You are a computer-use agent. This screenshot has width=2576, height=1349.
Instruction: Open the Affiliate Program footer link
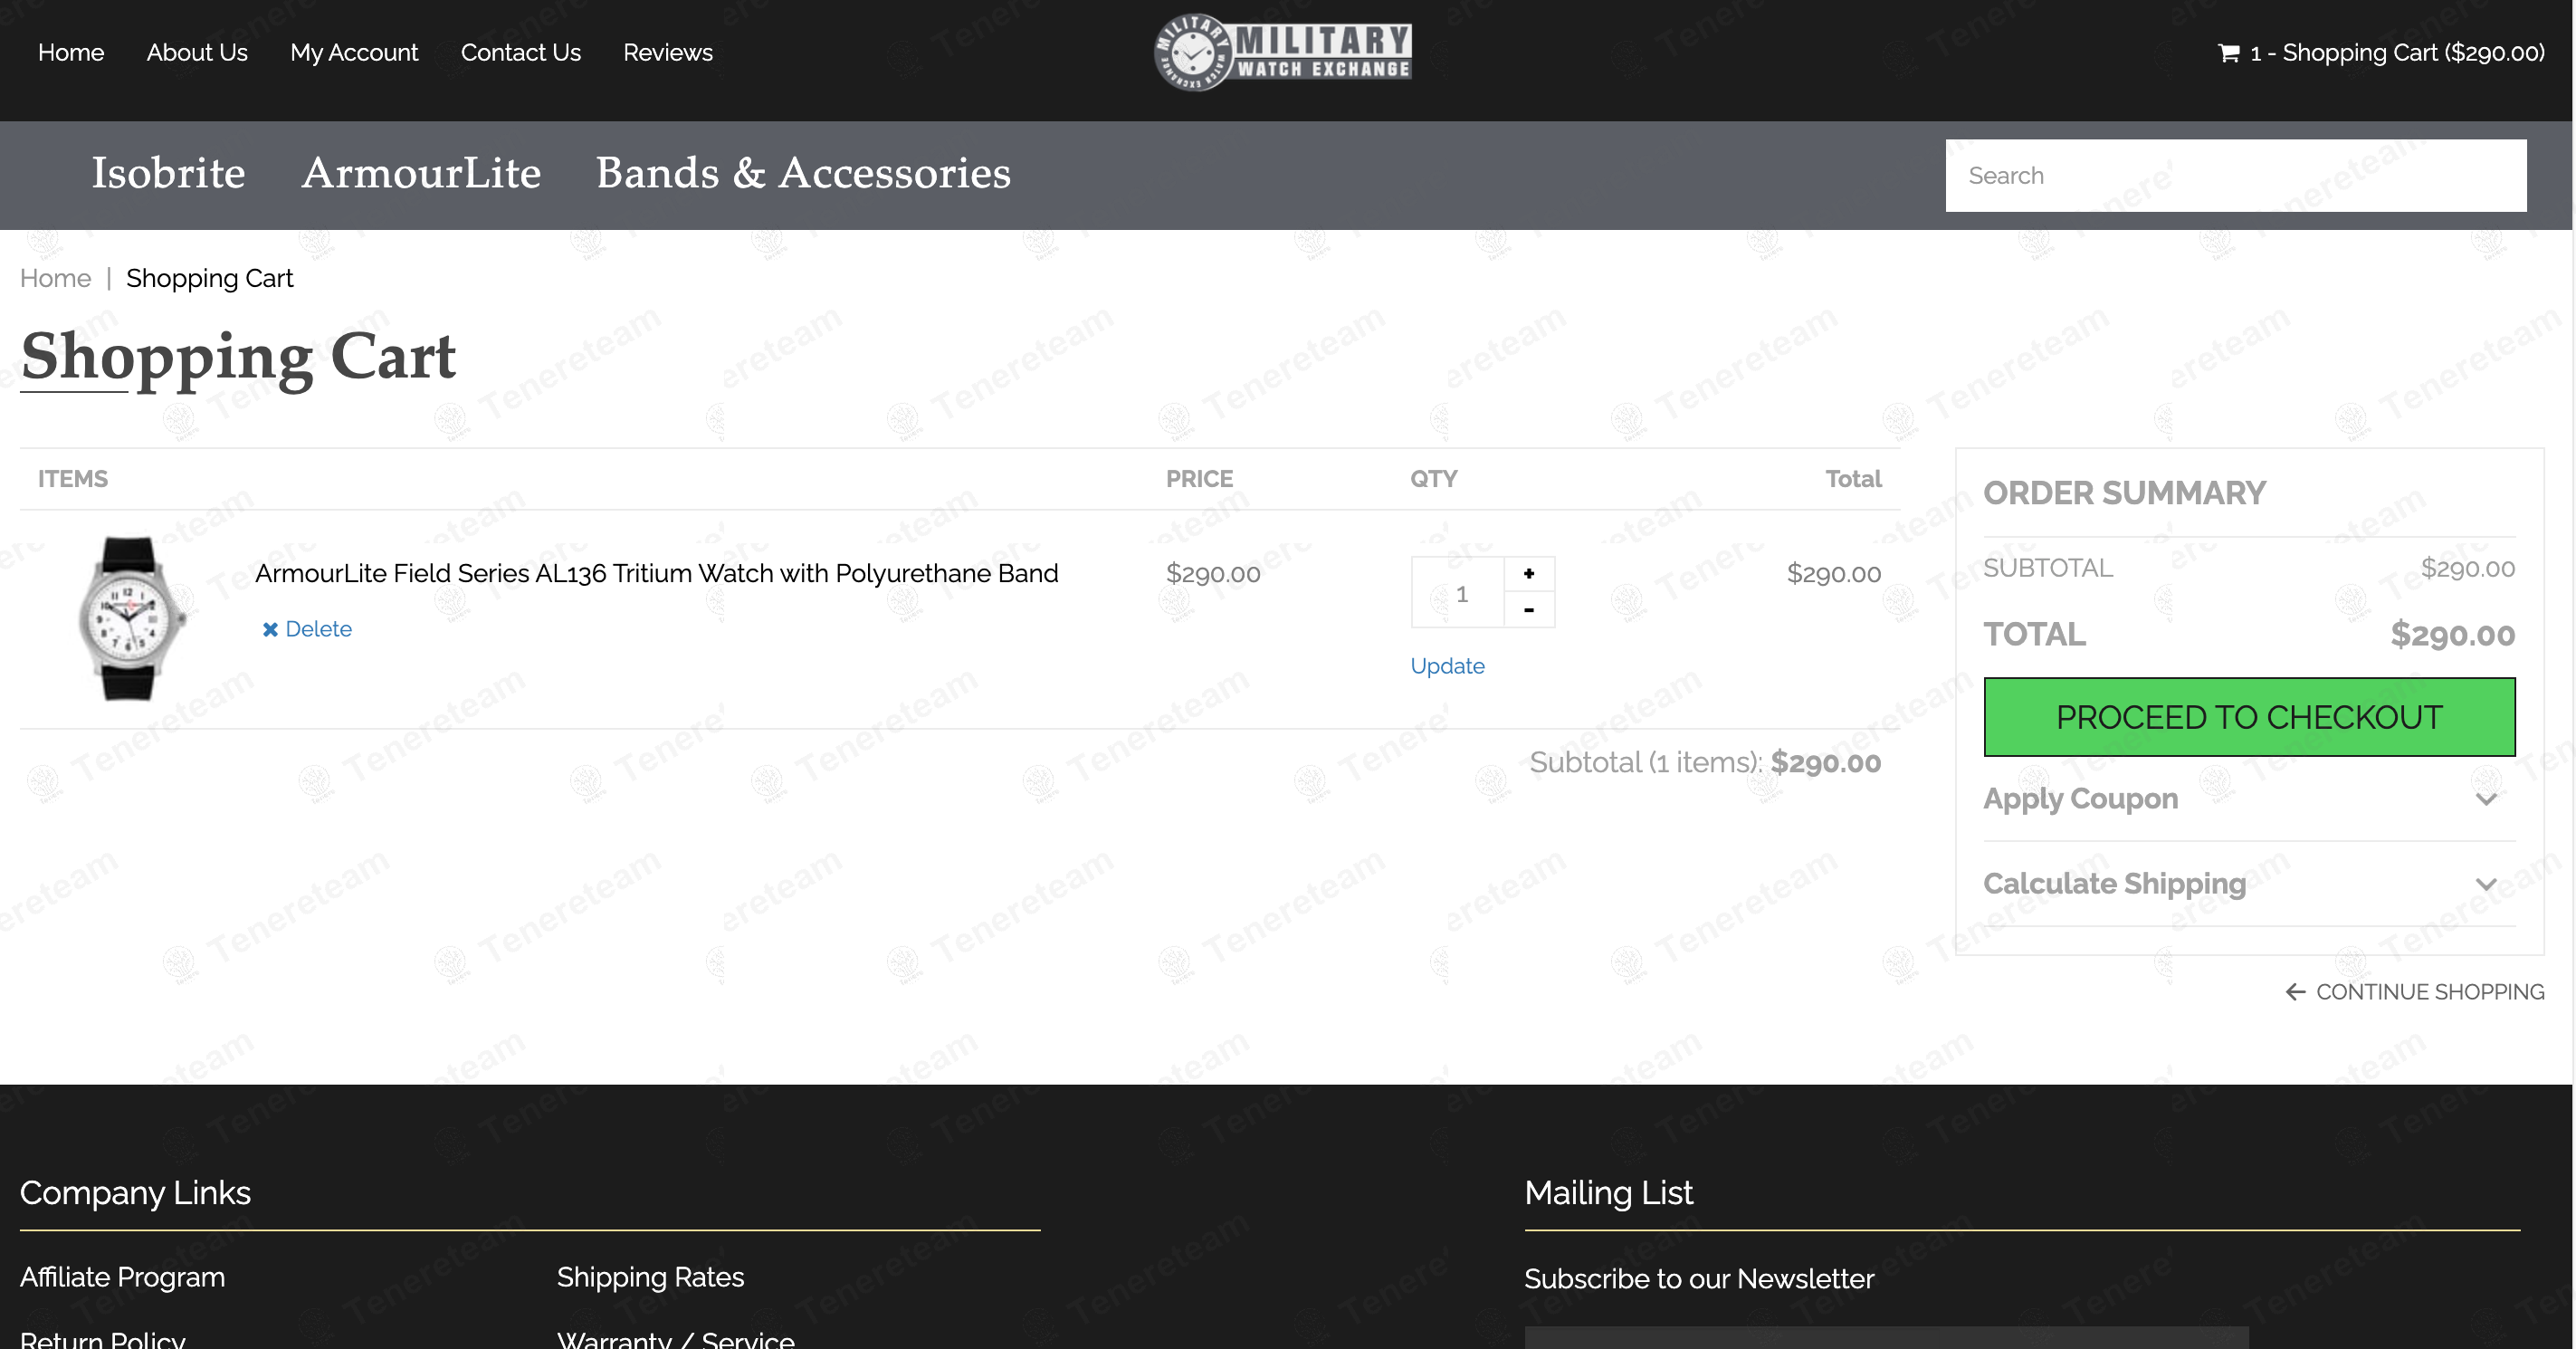(x=122, y=1277)
